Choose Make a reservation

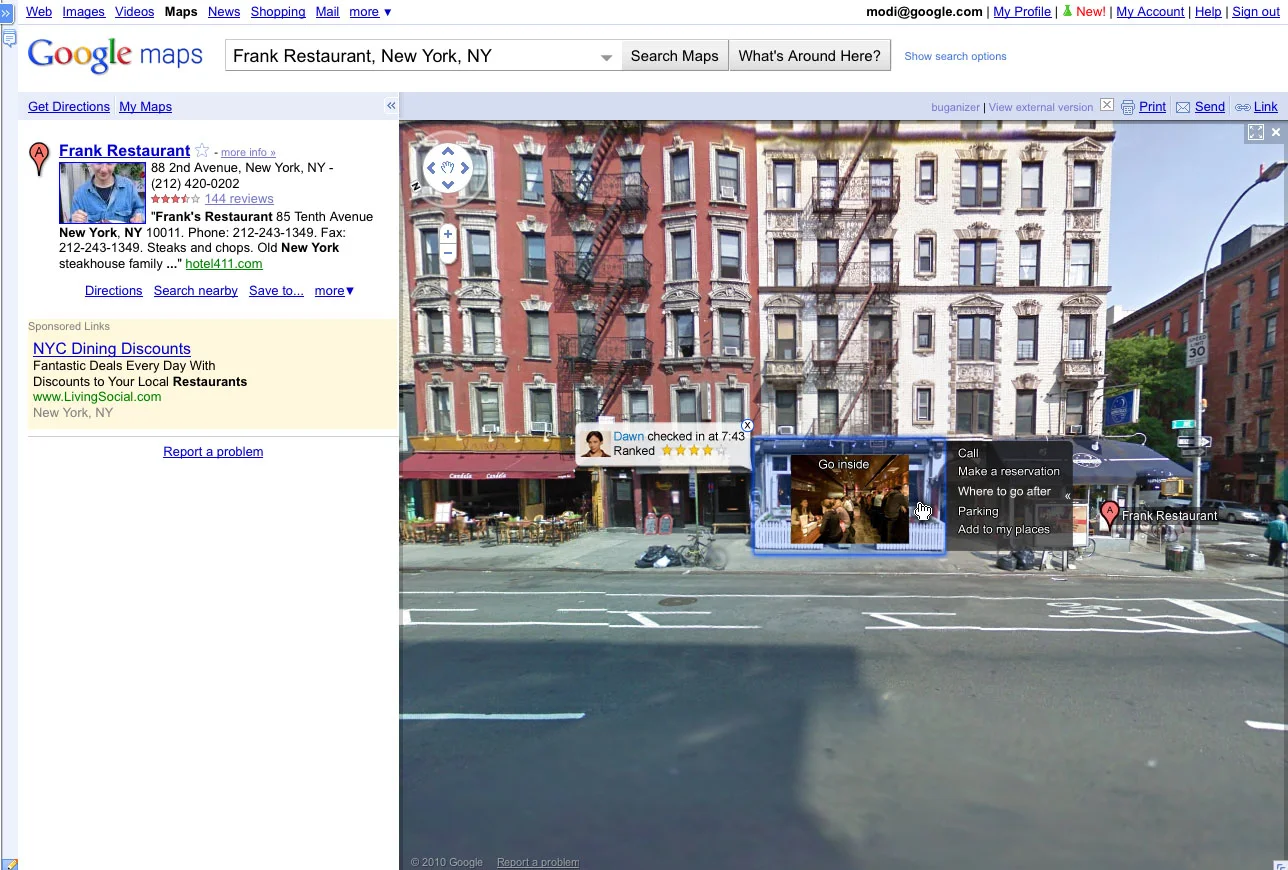tap(1008, 471)
